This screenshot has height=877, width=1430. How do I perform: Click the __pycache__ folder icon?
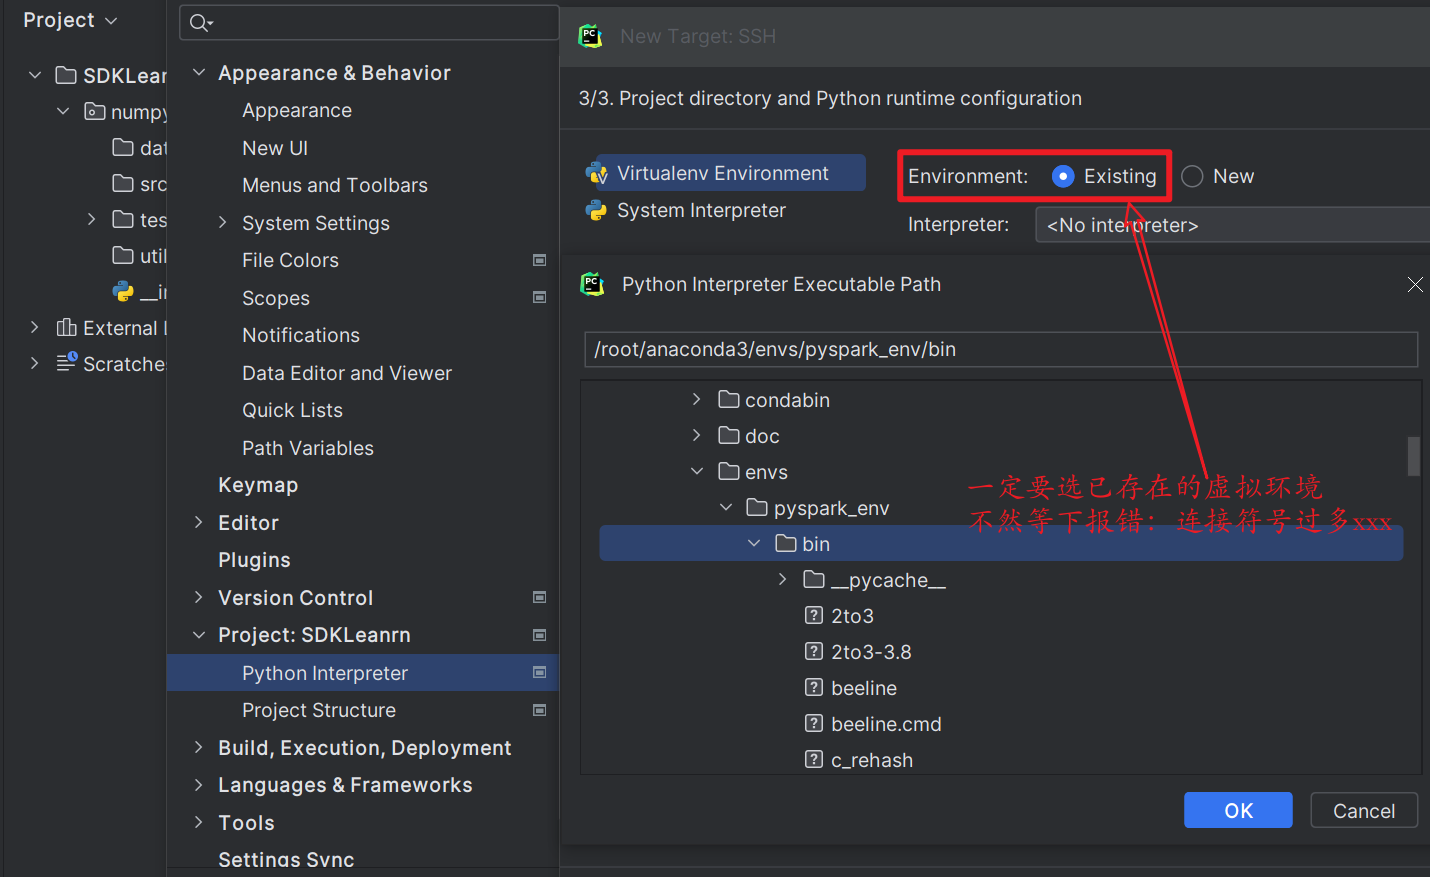[814, 580]
